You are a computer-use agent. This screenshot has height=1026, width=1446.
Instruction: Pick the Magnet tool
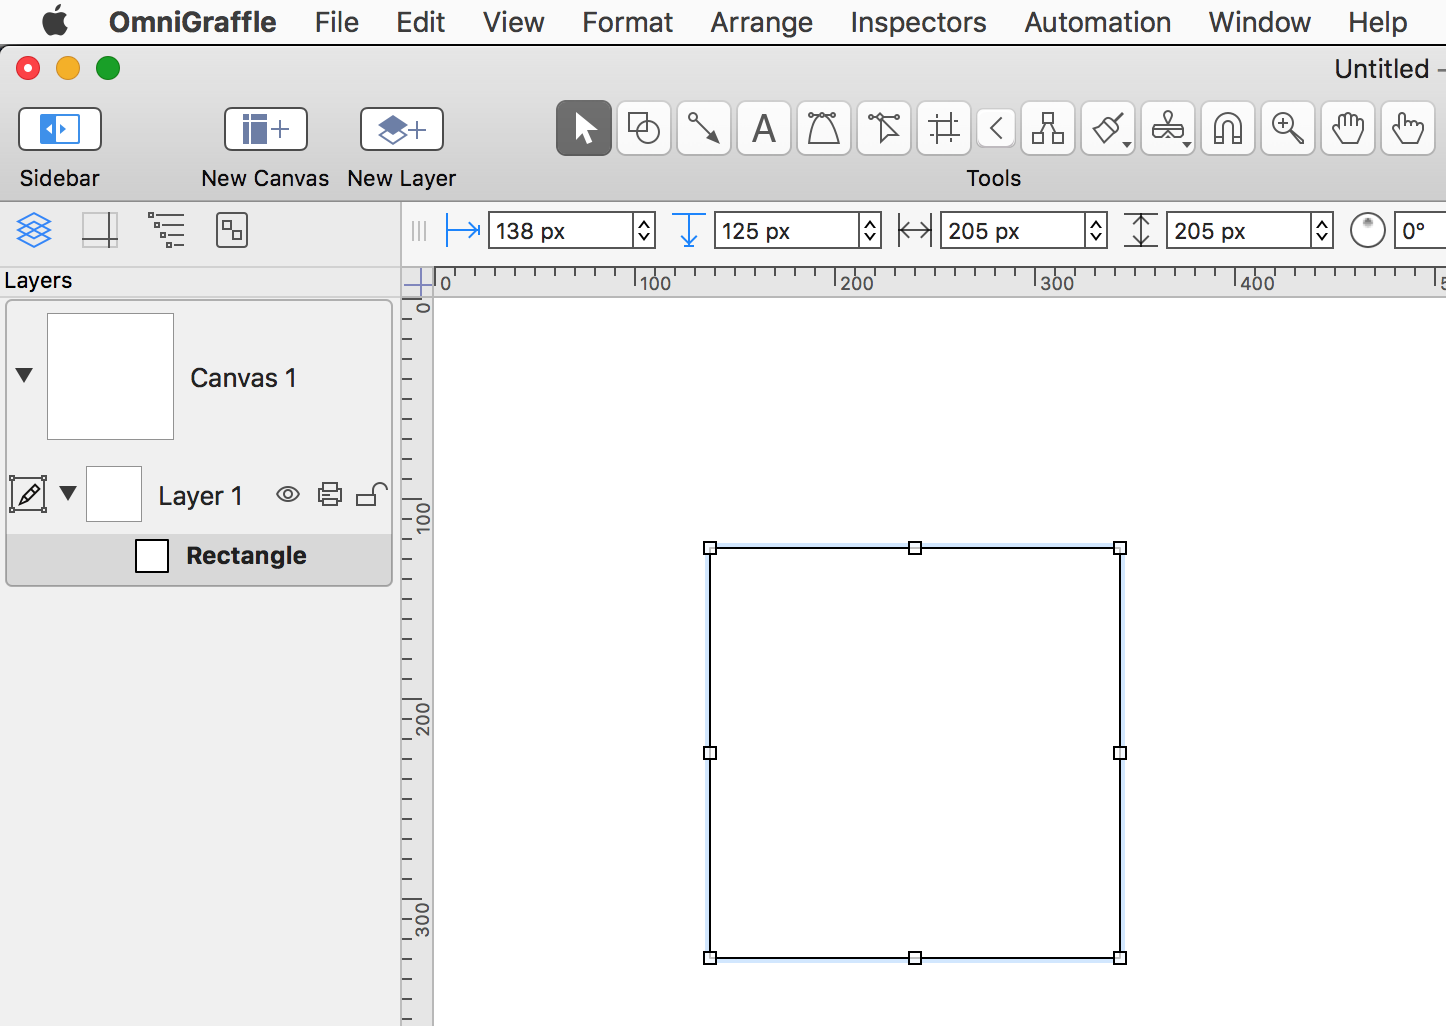click(x=1228, y=129)
